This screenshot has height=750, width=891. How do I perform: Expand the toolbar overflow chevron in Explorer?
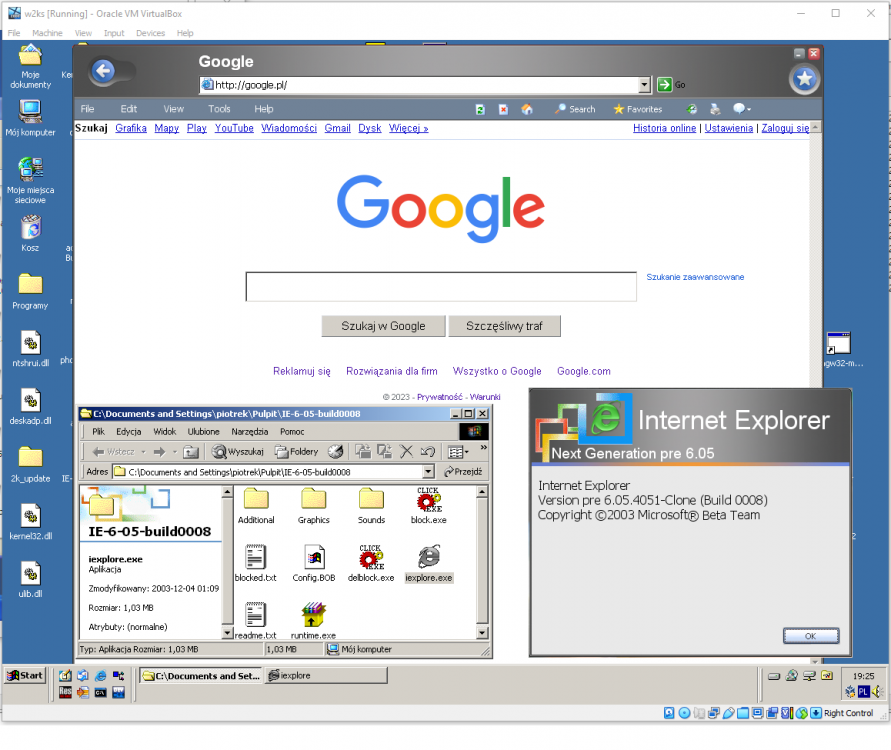[x=484, y=448]
